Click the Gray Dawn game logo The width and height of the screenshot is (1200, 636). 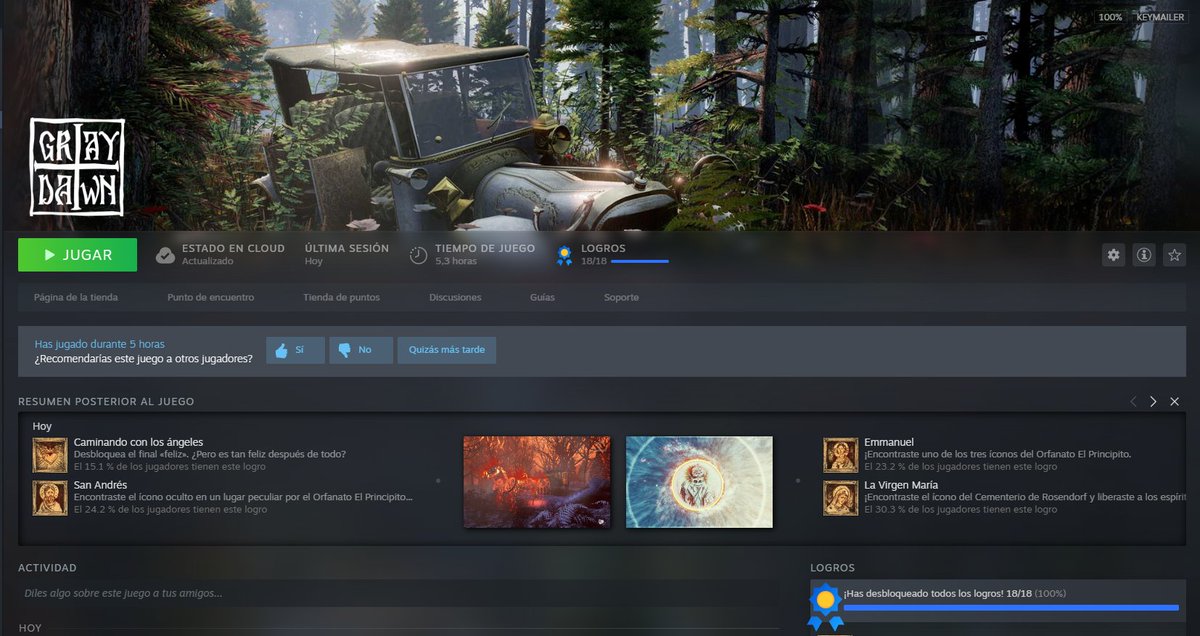pyautogui.click(x=77, y=167)
